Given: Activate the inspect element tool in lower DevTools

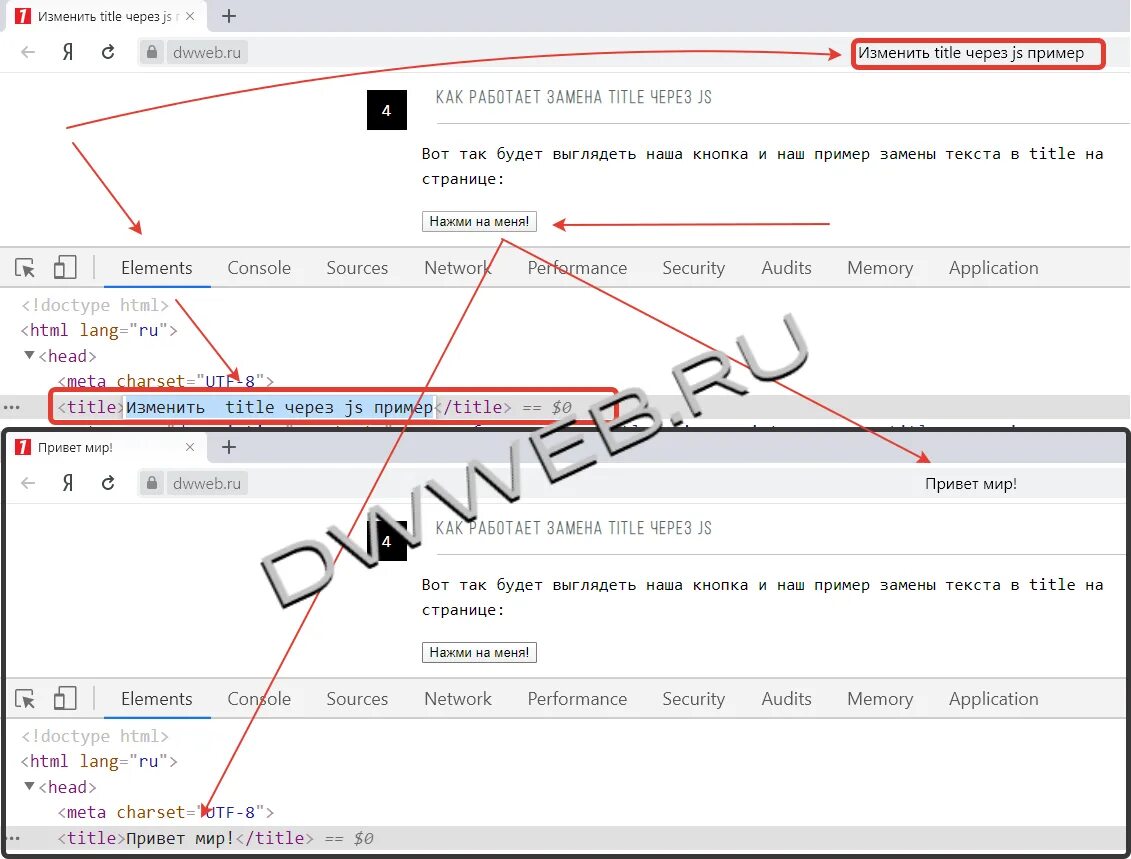Looking at the screenshot, I should [x=25, y=699].
